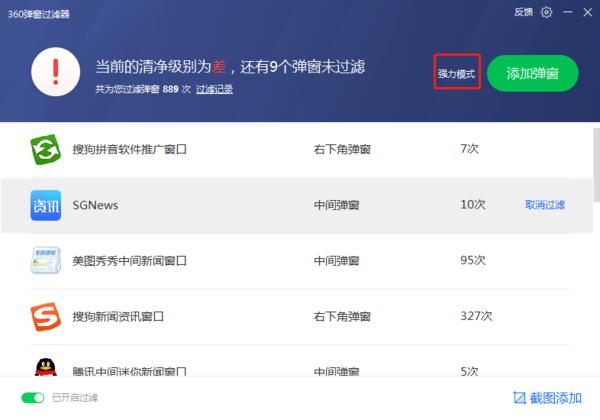Click the vertical list scrollbar thumb
Image resolution: width=600 pixels, height=420 pixels.
tap(597, 165)
